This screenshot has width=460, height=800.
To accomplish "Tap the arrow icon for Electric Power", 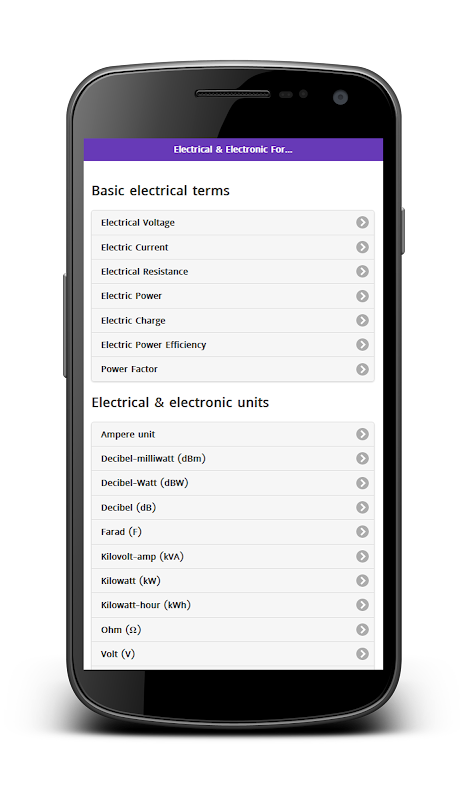I will (362, 296).
